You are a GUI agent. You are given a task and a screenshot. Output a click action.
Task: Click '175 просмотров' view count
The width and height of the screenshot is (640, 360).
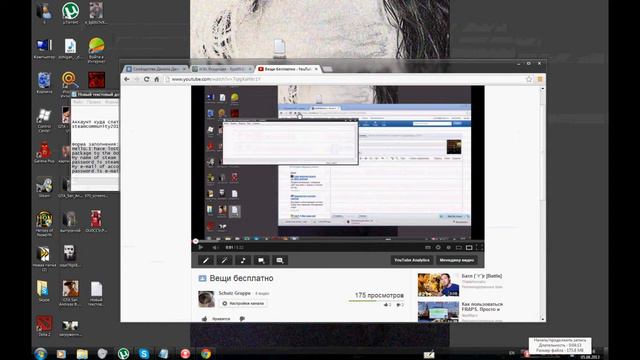[x=379, y=295]
